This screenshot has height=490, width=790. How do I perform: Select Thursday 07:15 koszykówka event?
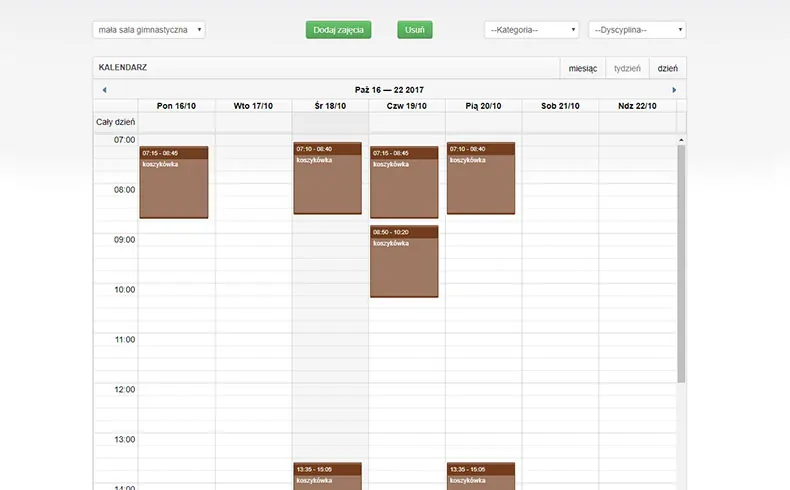(404, 183)
